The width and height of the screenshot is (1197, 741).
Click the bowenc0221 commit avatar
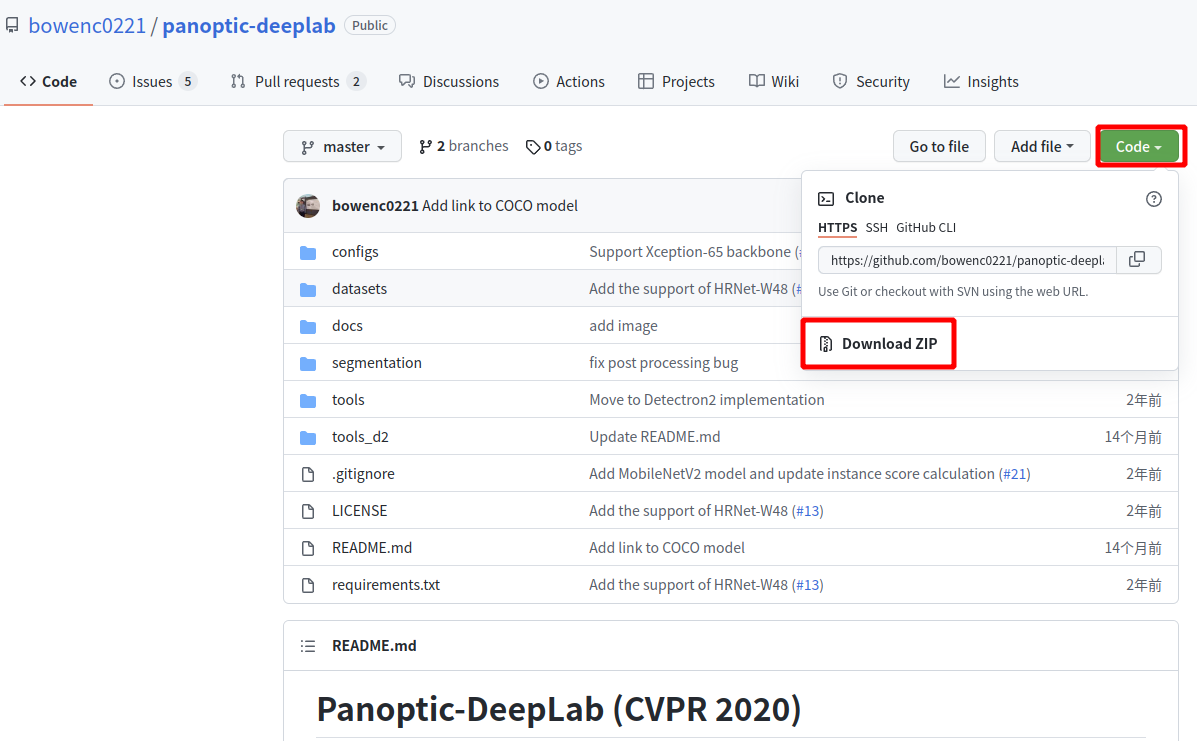click(x=310, y=205)
